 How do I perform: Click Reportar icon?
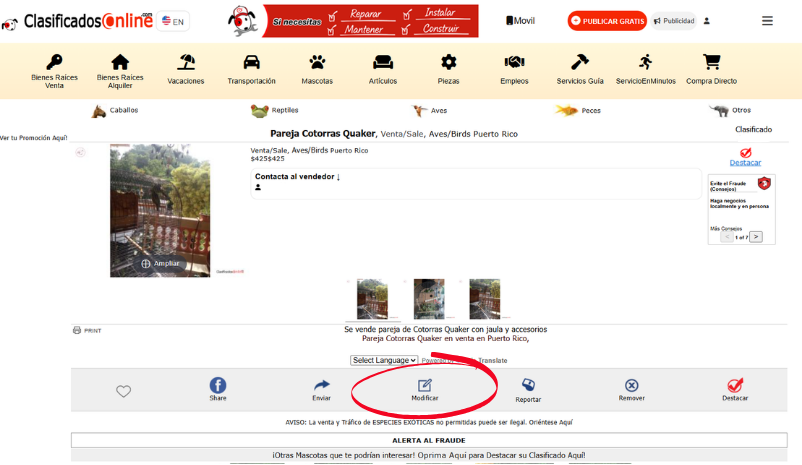528,385
